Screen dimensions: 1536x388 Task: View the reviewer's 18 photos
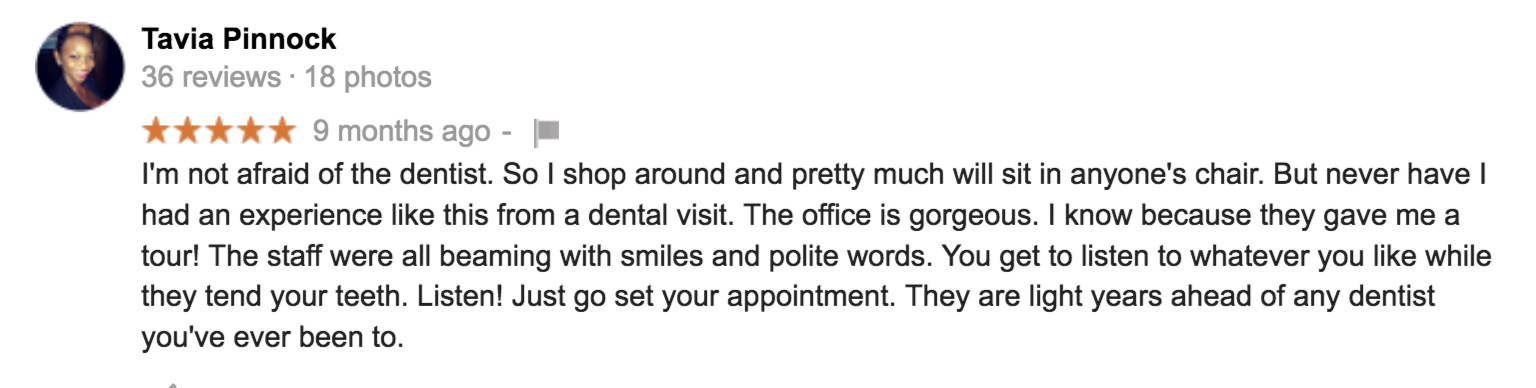tap(367, 77)
